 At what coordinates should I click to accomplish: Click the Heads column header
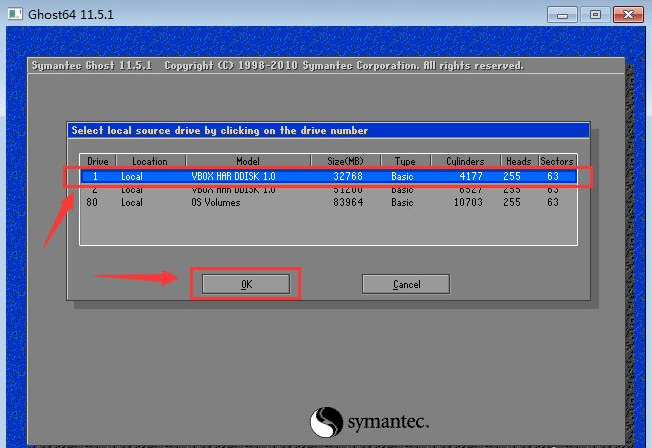tap(519, 161)
